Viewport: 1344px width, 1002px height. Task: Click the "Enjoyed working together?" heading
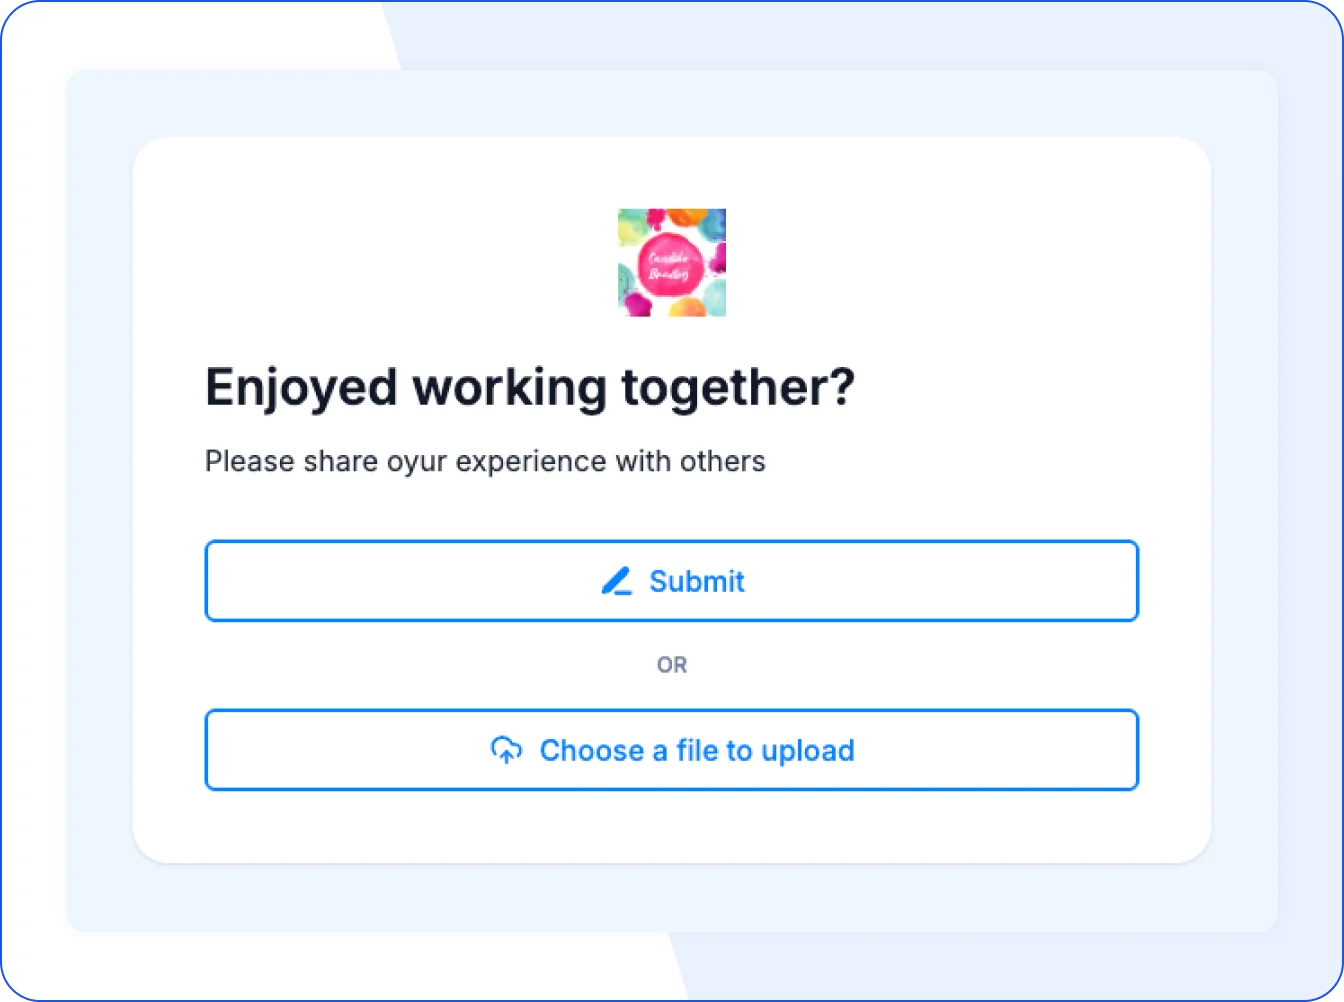(530, 388)
